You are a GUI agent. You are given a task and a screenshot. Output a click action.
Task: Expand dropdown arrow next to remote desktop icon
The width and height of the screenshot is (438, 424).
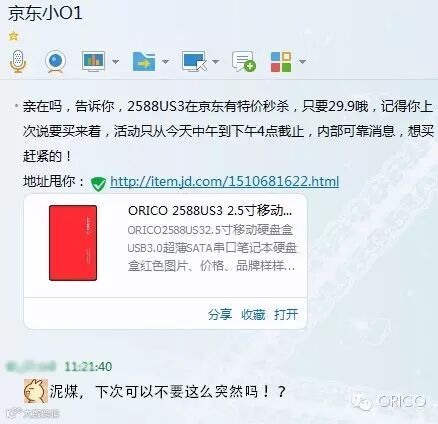click(215, 62)
